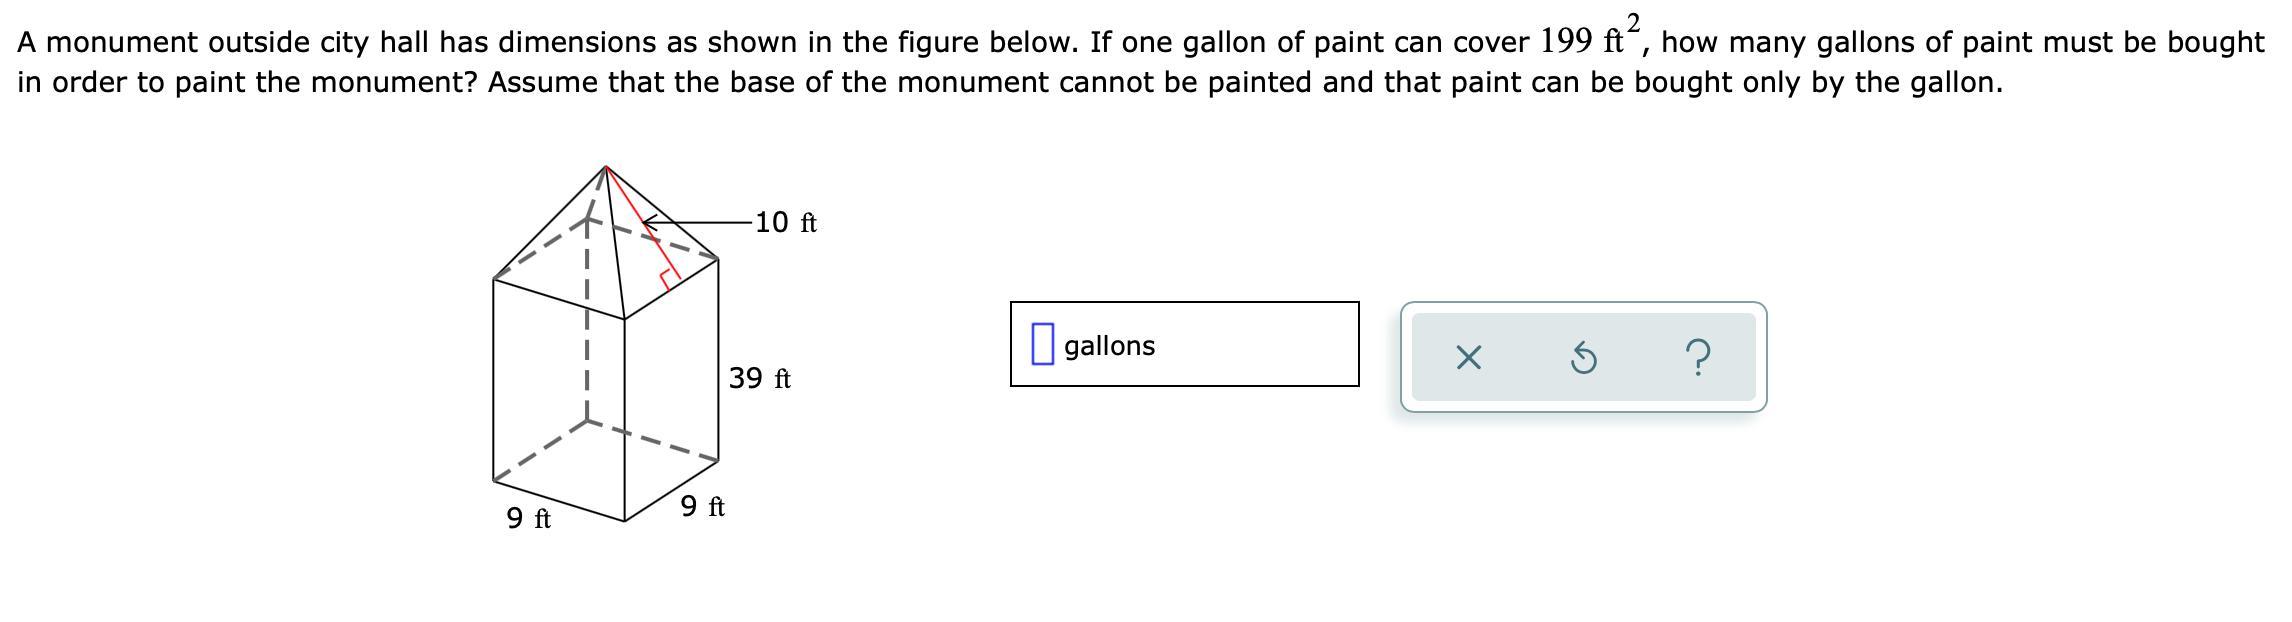The width and height of the screenshot is (2292, 622).
Task: Click the dashed vertical edge of the prism
Action: pyautogui.click(x=586, y=350)
